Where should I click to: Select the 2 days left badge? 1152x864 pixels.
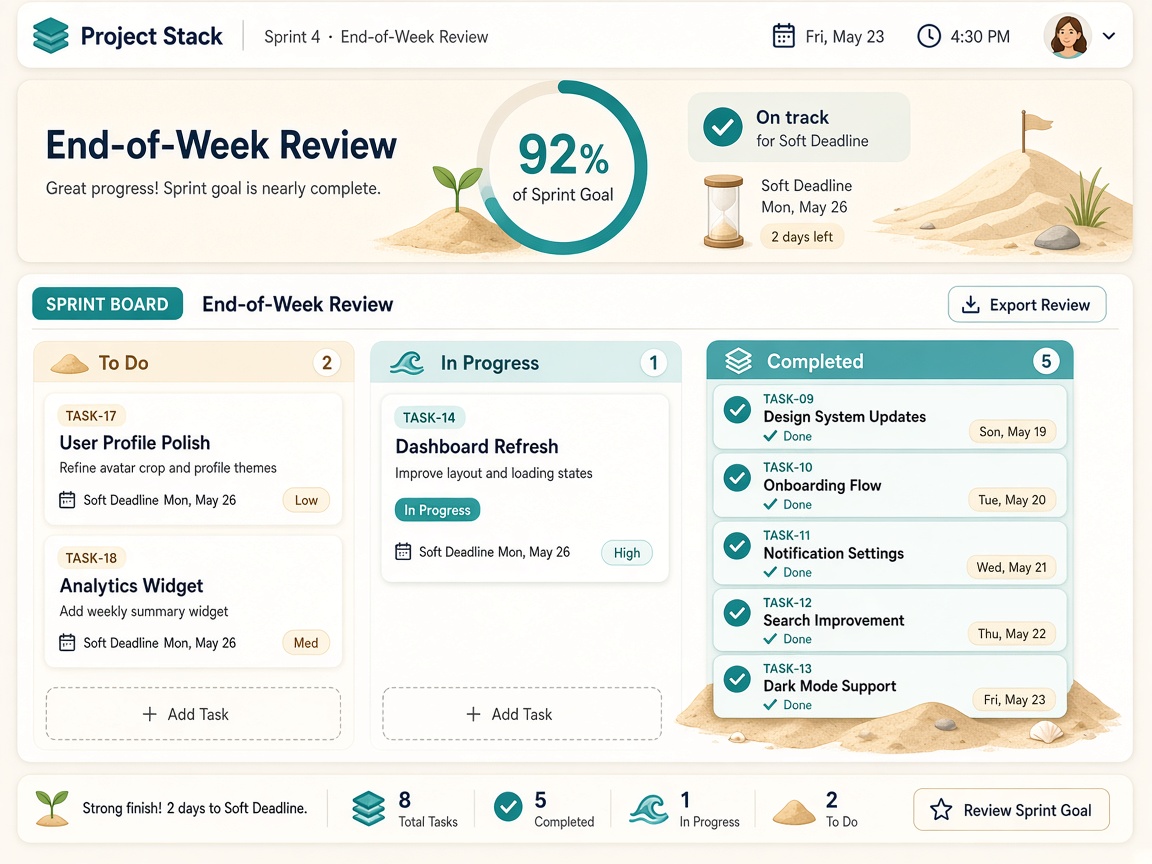pyautogui.click(x=802, y=237)
